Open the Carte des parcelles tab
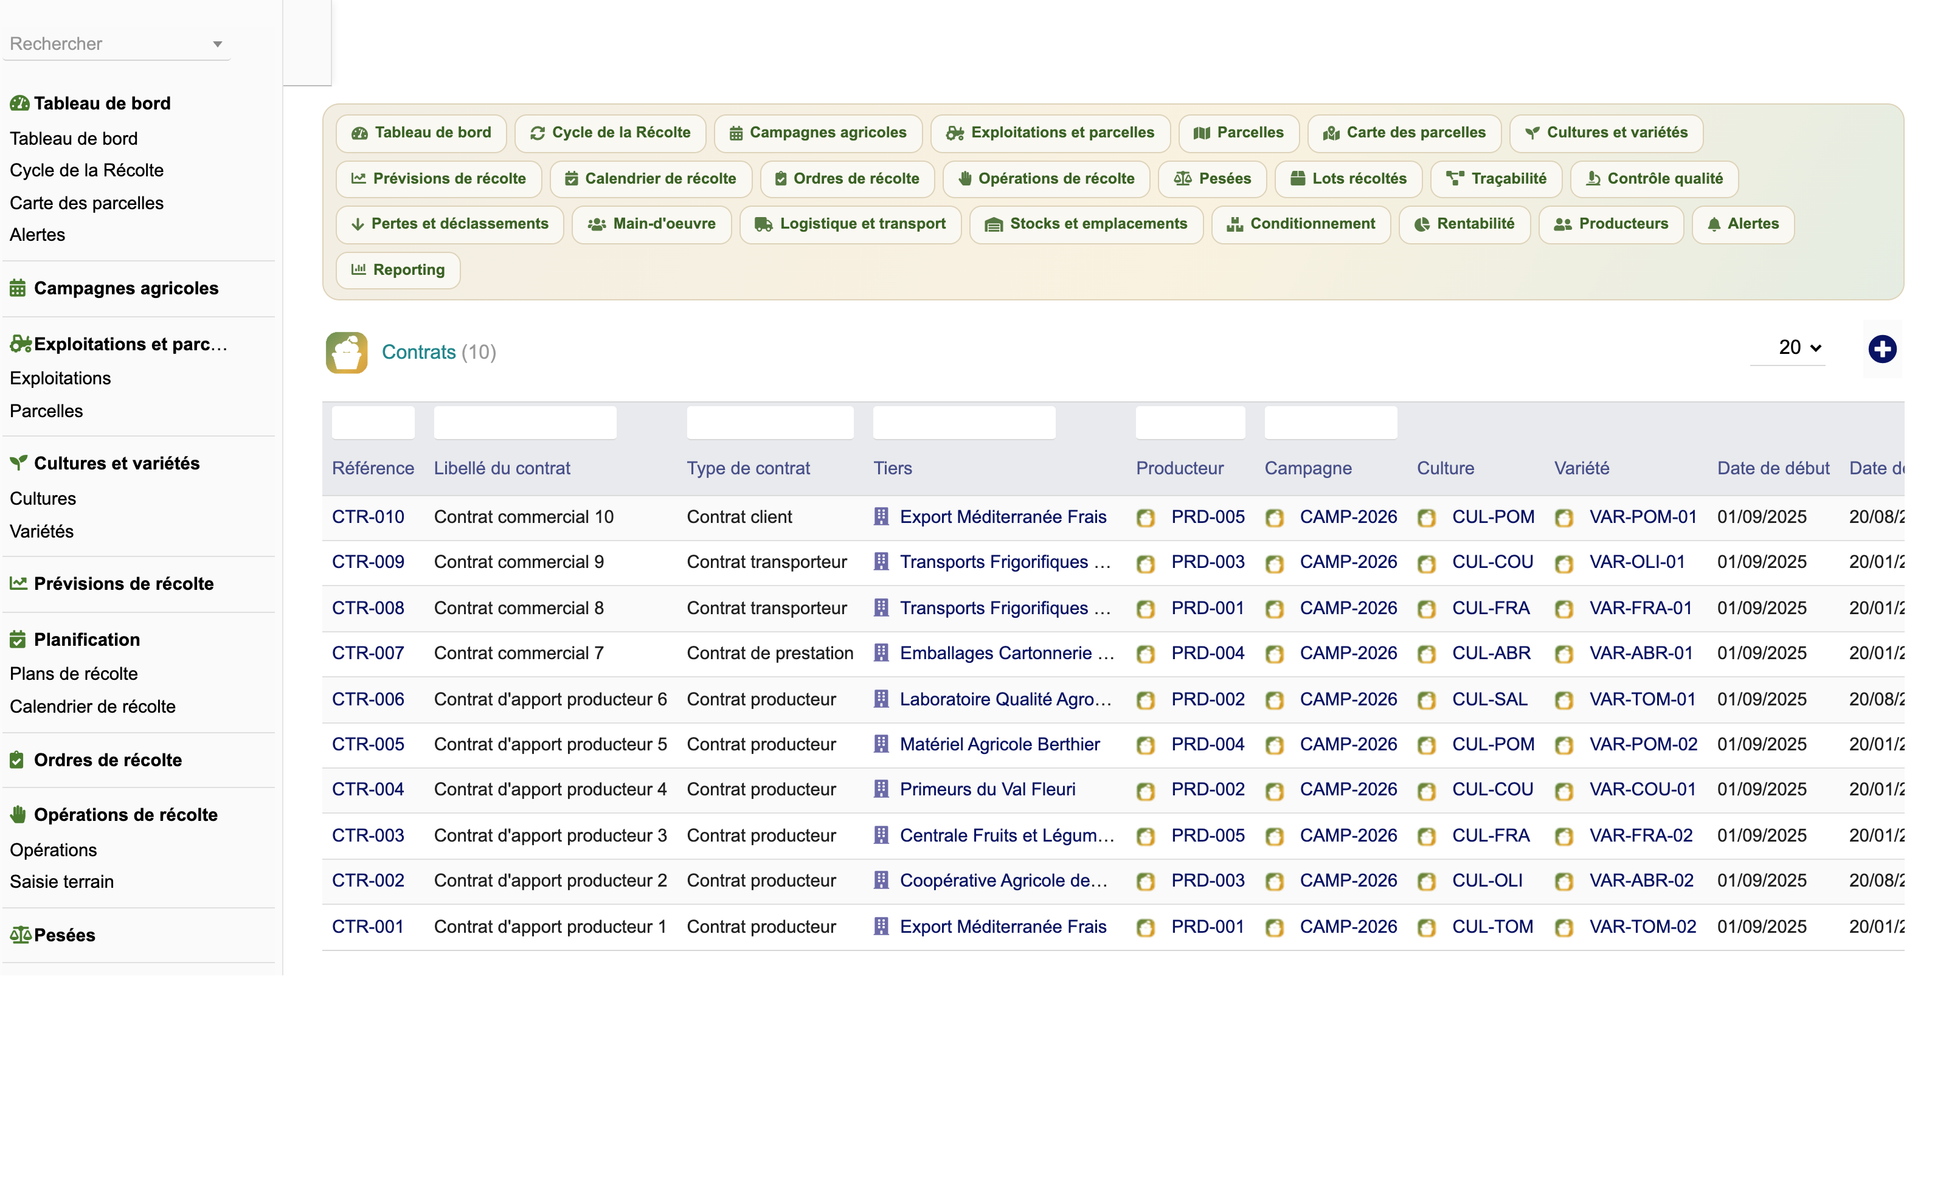 click(1404, 133)
